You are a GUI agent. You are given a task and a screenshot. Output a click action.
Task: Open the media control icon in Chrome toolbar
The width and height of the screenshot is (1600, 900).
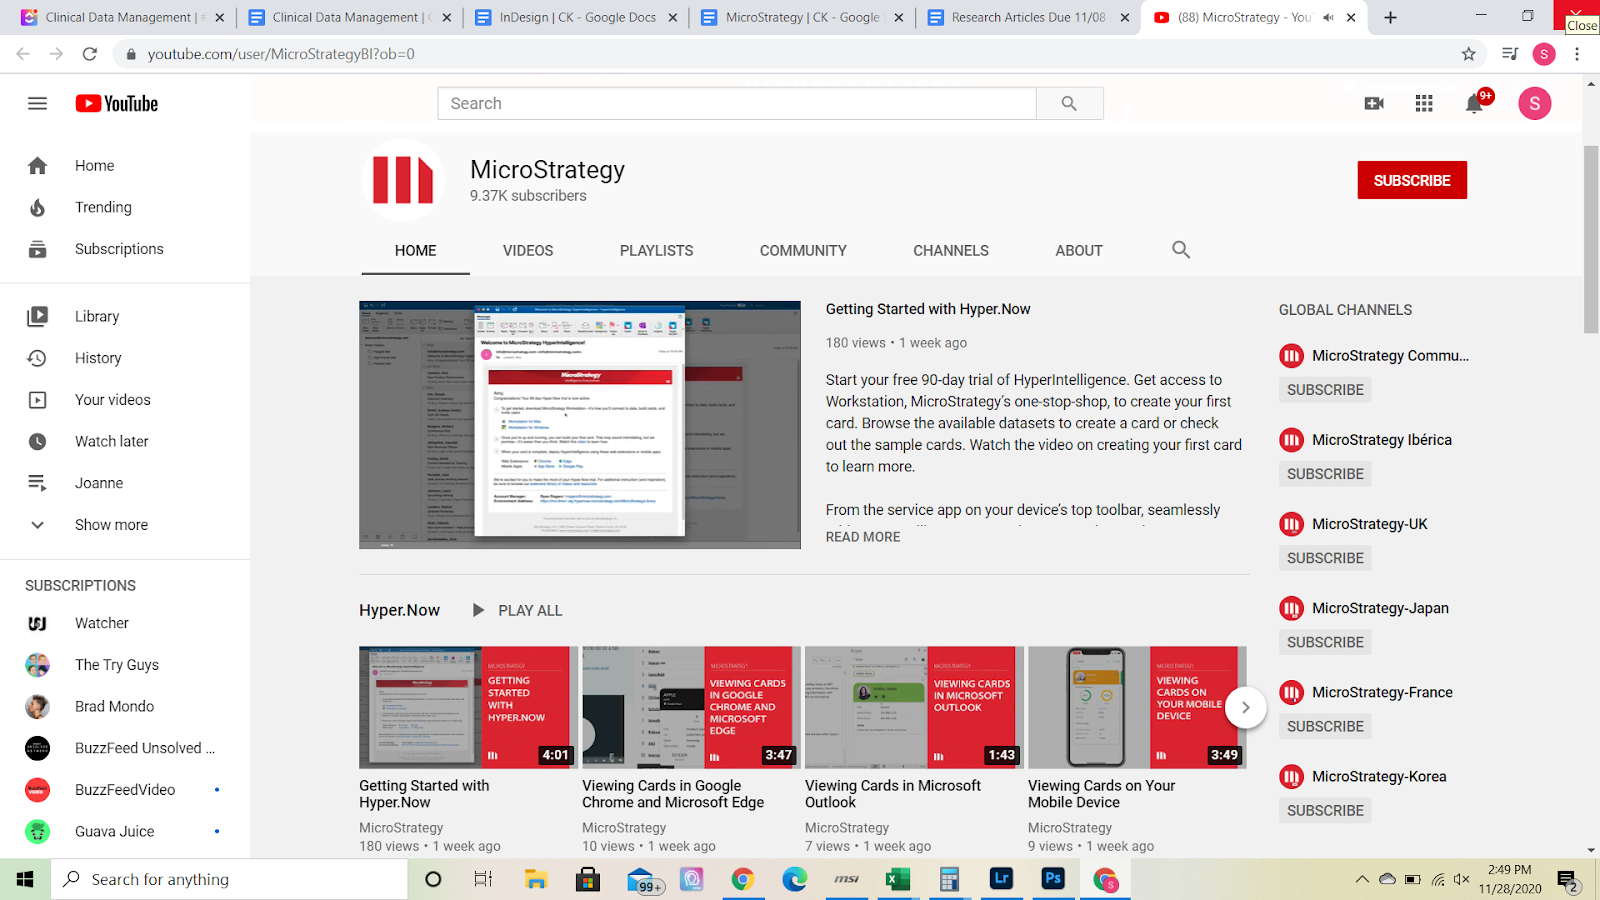[x=1510, y=54]
